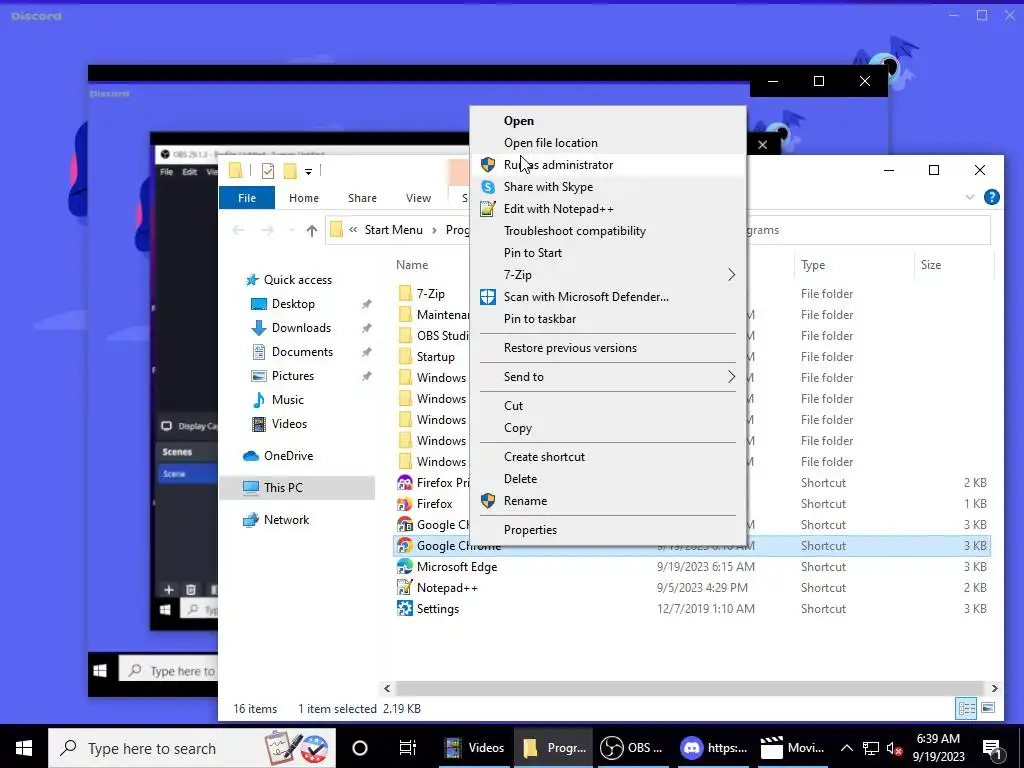The image size is (1024, 768).
Task: Select the Microsoft Edge shortcut
Action: (456, 567)
